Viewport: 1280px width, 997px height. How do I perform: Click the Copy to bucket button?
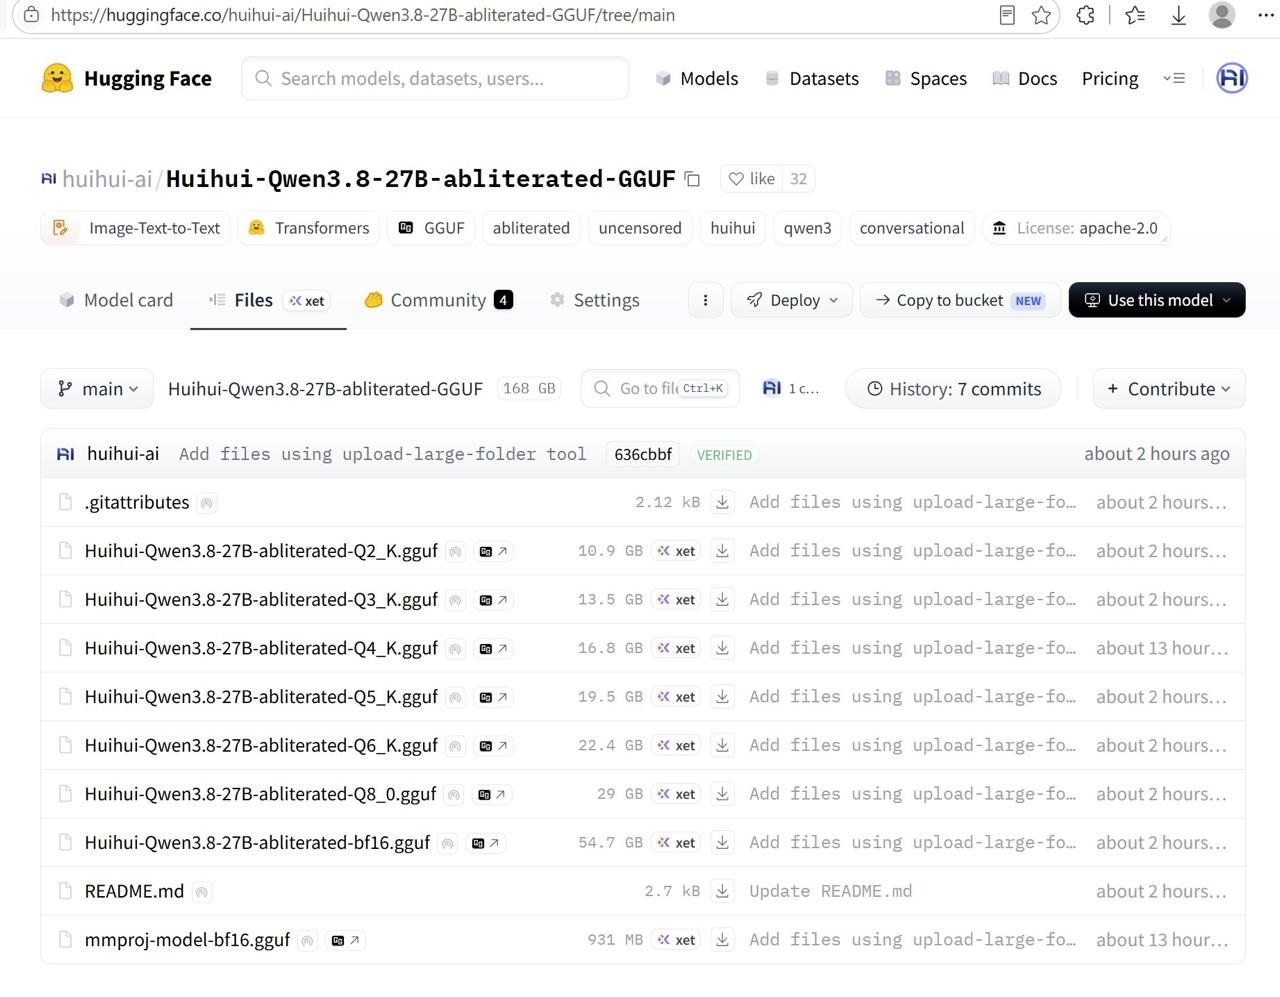[x=960, y=300]
